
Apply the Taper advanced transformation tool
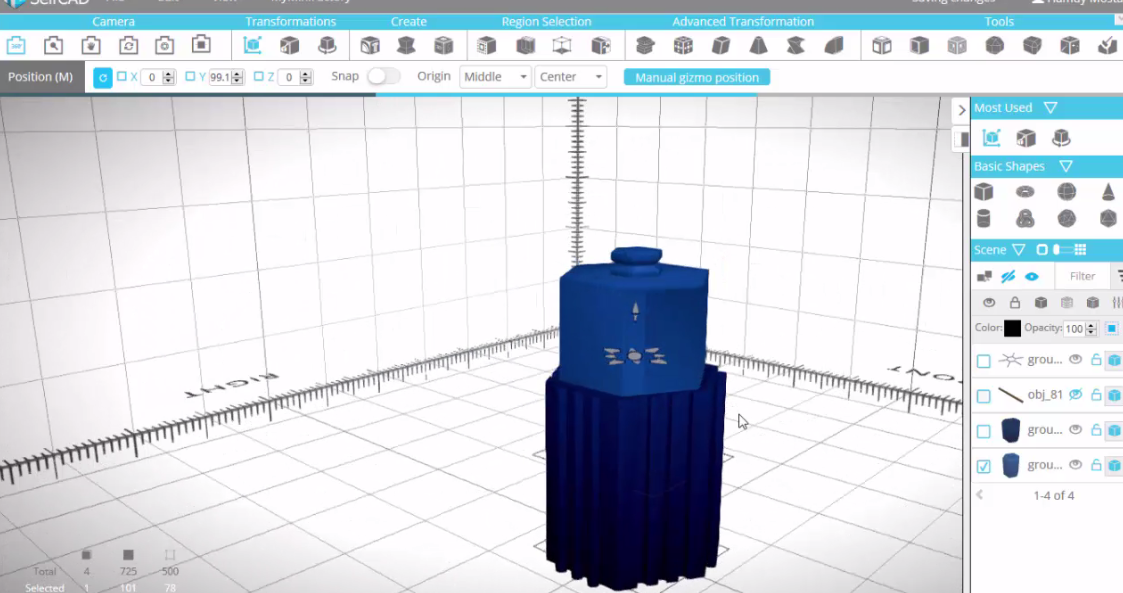click(x=758, y=46)
